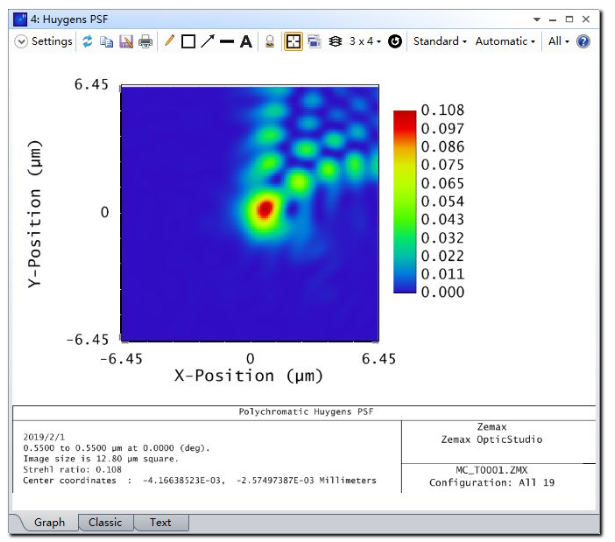
Task: Select the pencil annotation tool
Action: (x=169, y=42)
